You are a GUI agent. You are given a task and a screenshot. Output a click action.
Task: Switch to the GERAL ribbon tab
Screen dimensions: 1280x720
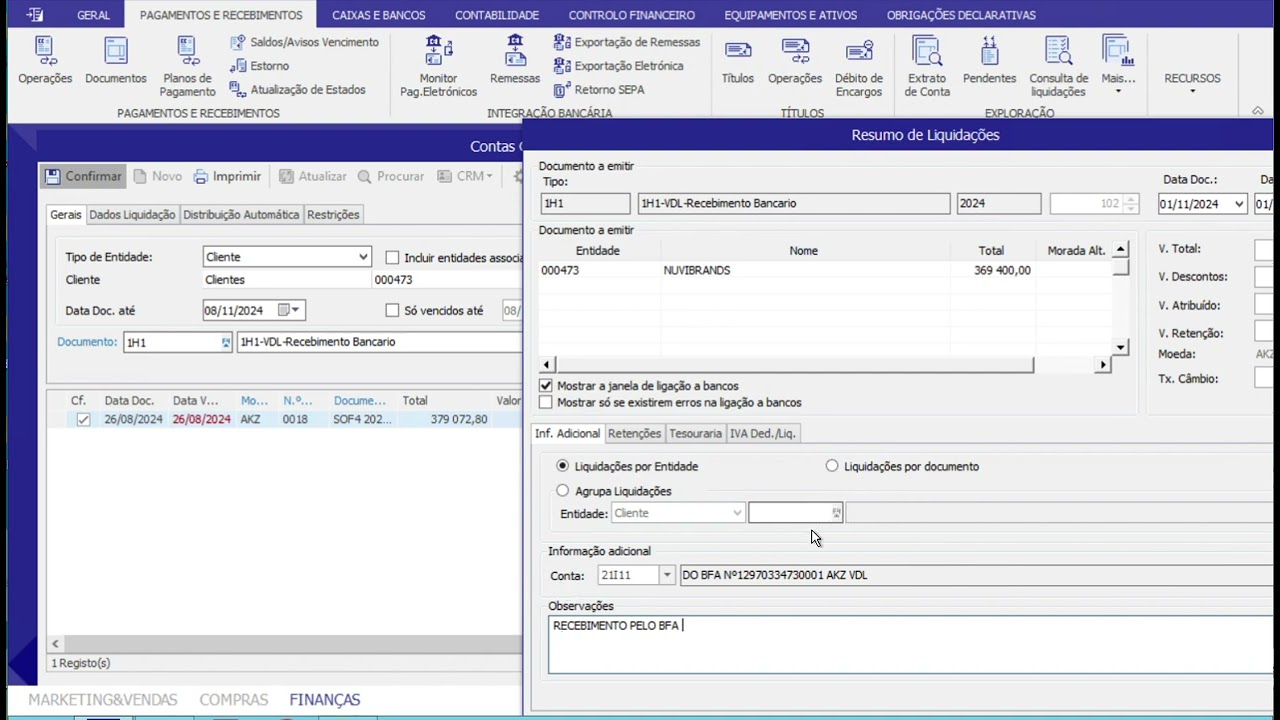(x=94, y=15)
